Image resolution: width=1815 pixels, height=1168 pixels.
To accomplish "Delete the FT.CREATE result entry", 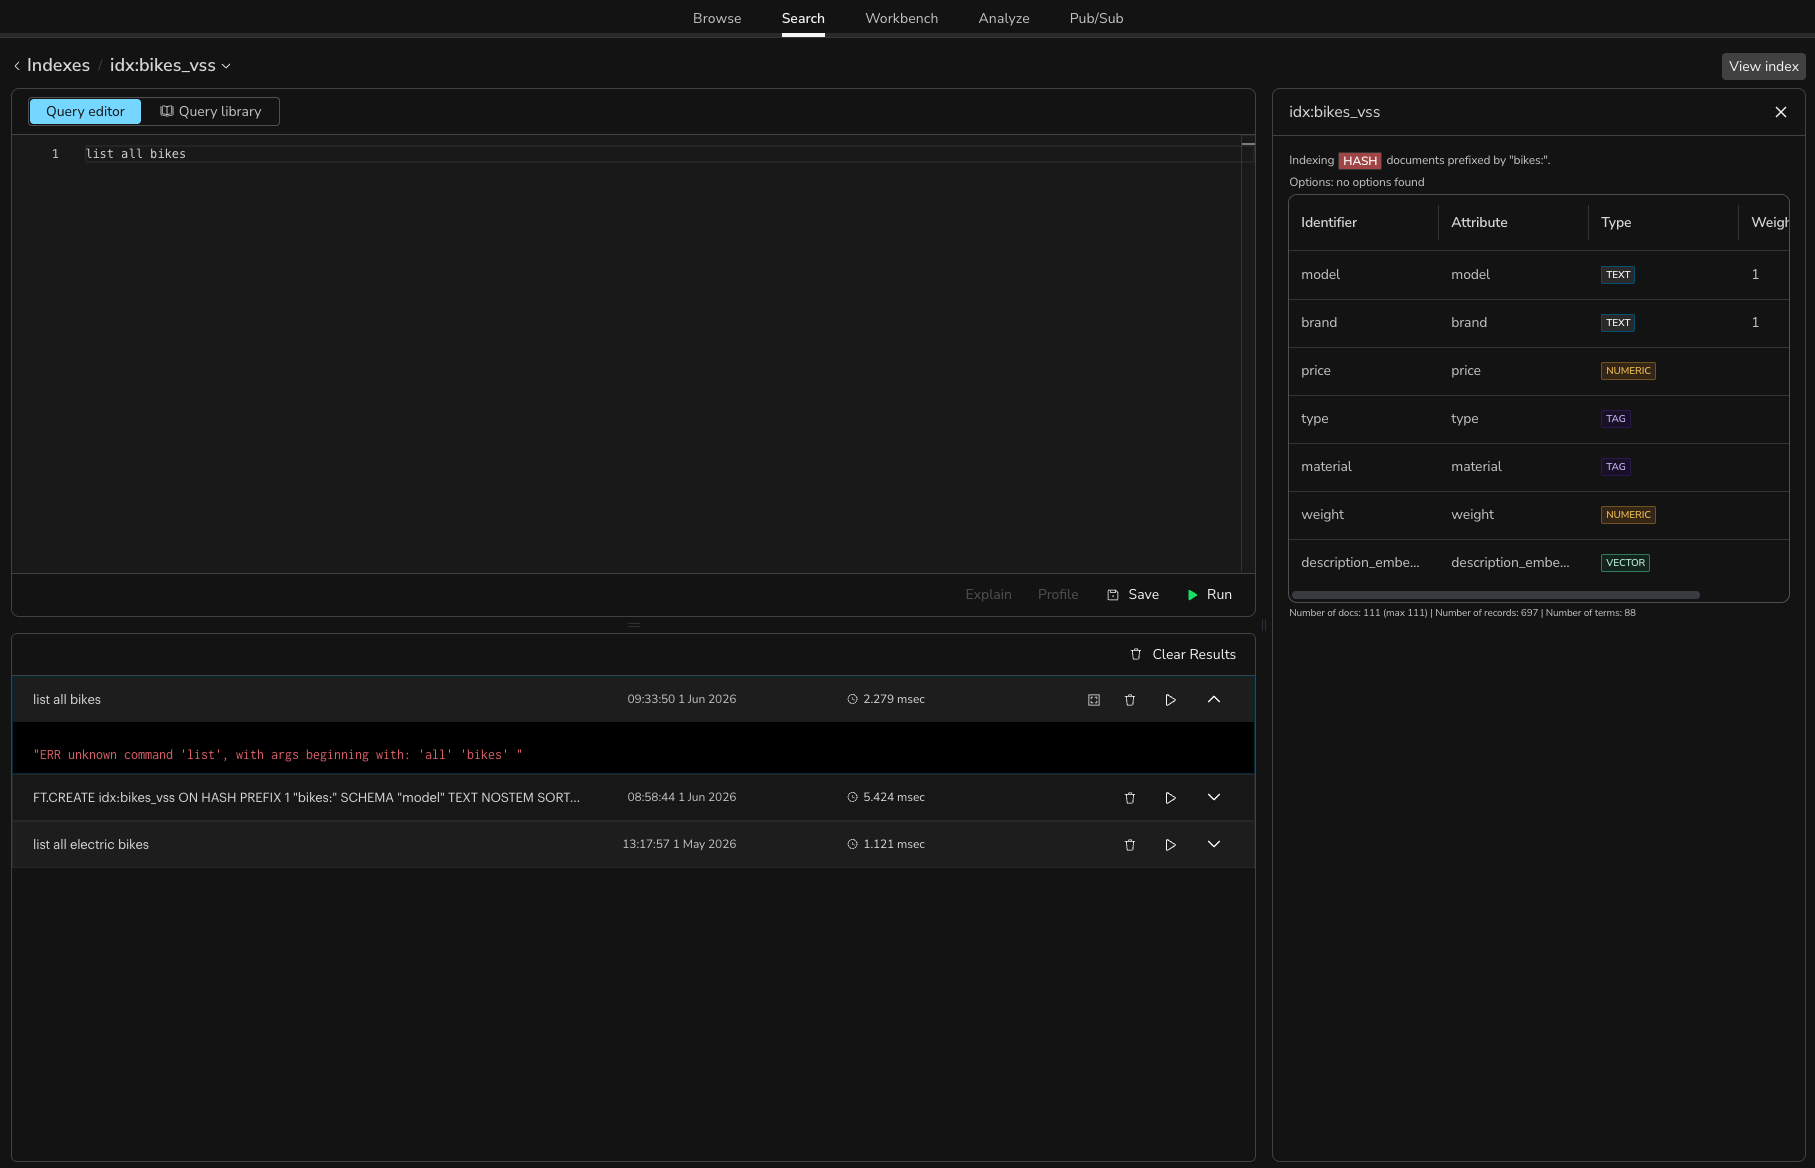I will pos(1130,798).
